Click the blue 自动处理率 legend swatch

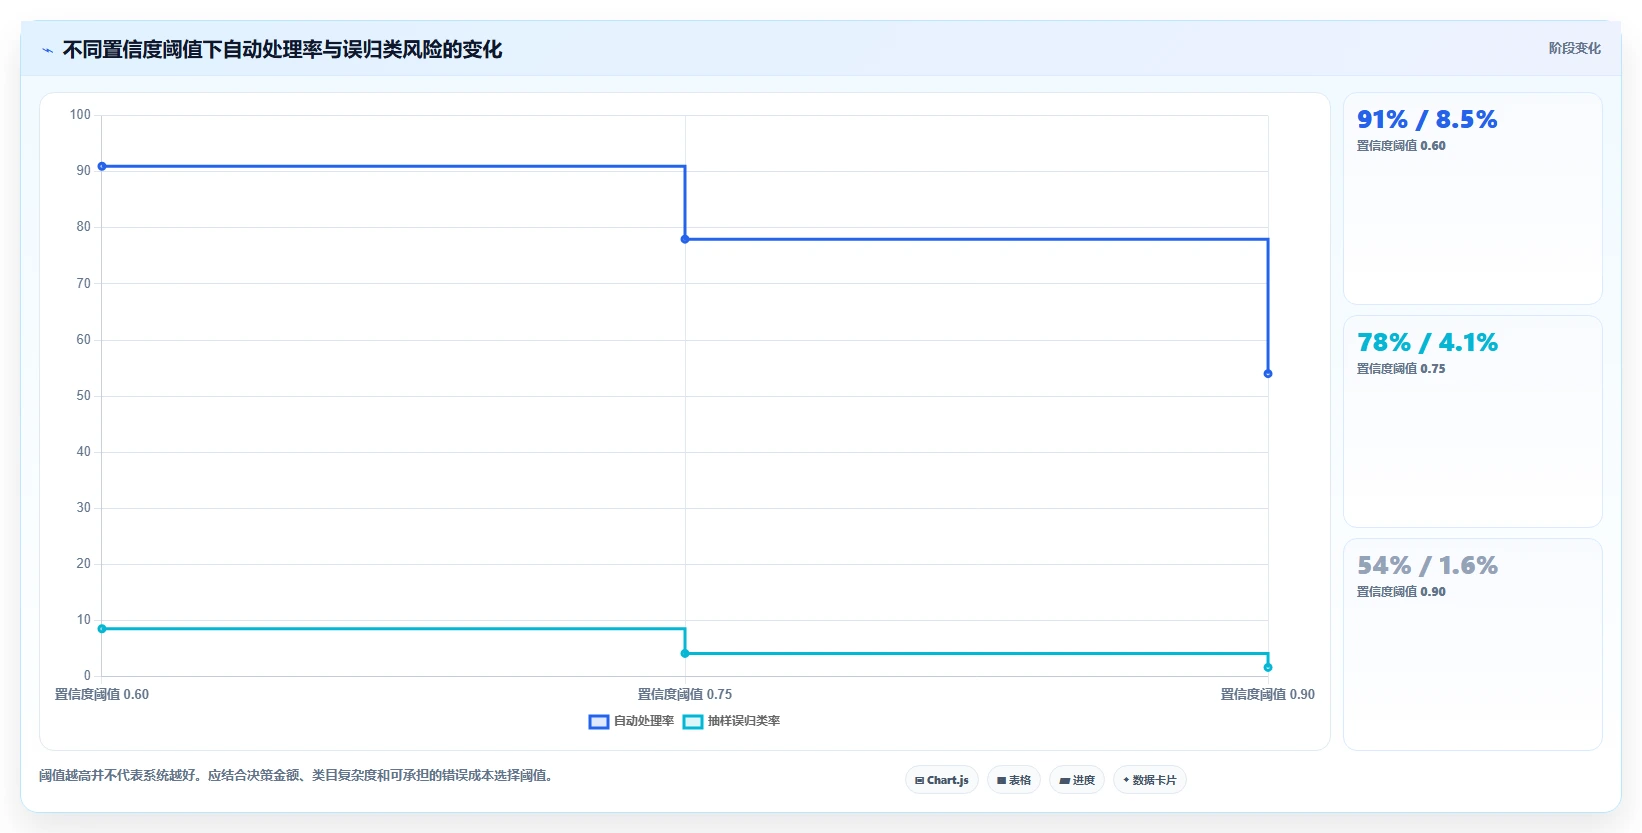(599, 722)
